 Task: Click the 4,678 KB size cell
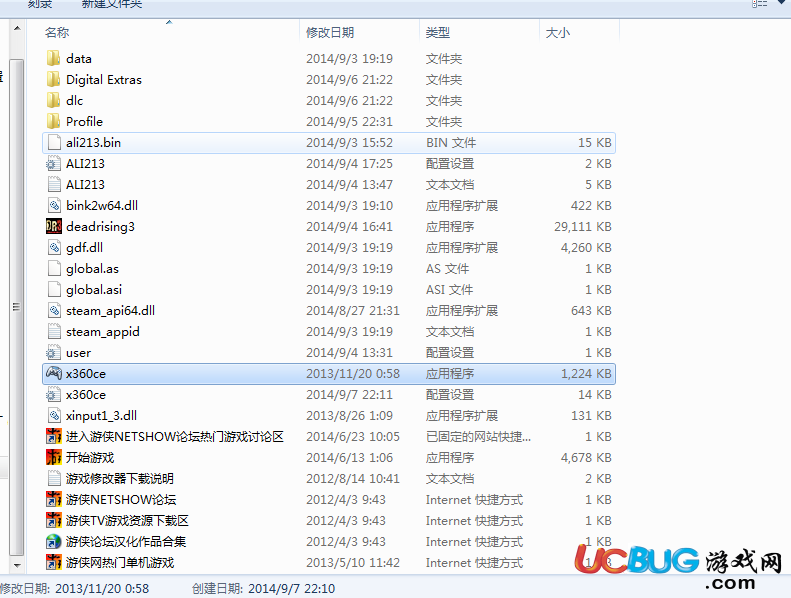tap(586, 458)
